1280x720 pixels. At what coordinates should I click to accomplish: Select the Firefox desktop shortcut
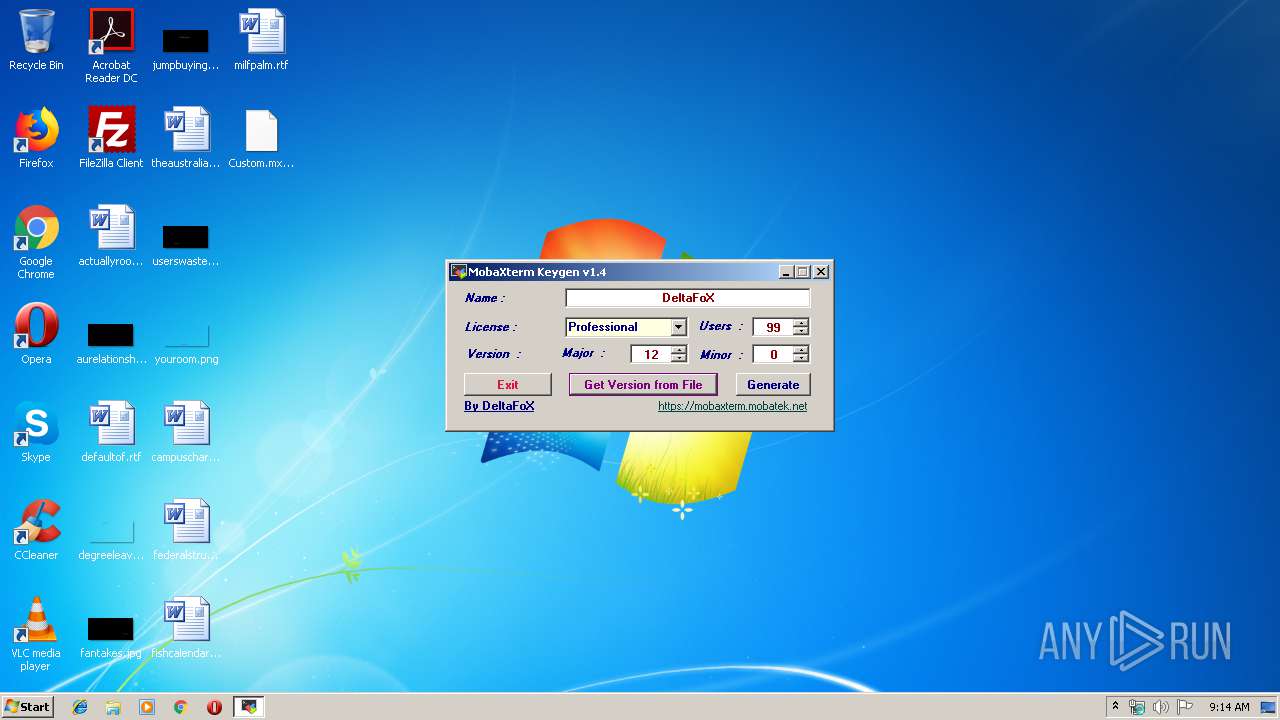click(x=36, y=138)
